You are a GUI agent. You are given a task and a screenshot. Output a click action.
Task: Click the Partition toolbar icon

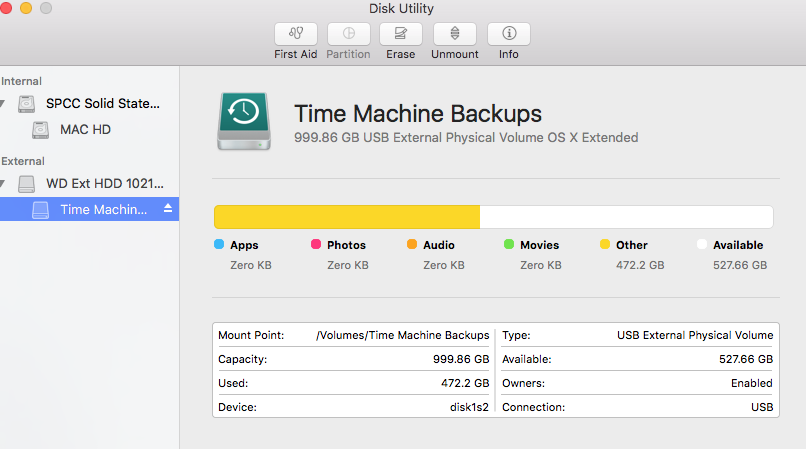[348, 33]
